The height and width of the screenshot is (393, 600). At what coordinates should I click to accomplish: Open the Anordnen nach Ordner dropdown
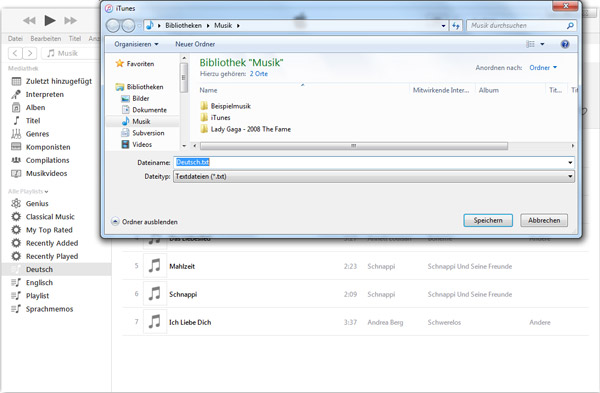pyautogui.click(x=543, y=68)
